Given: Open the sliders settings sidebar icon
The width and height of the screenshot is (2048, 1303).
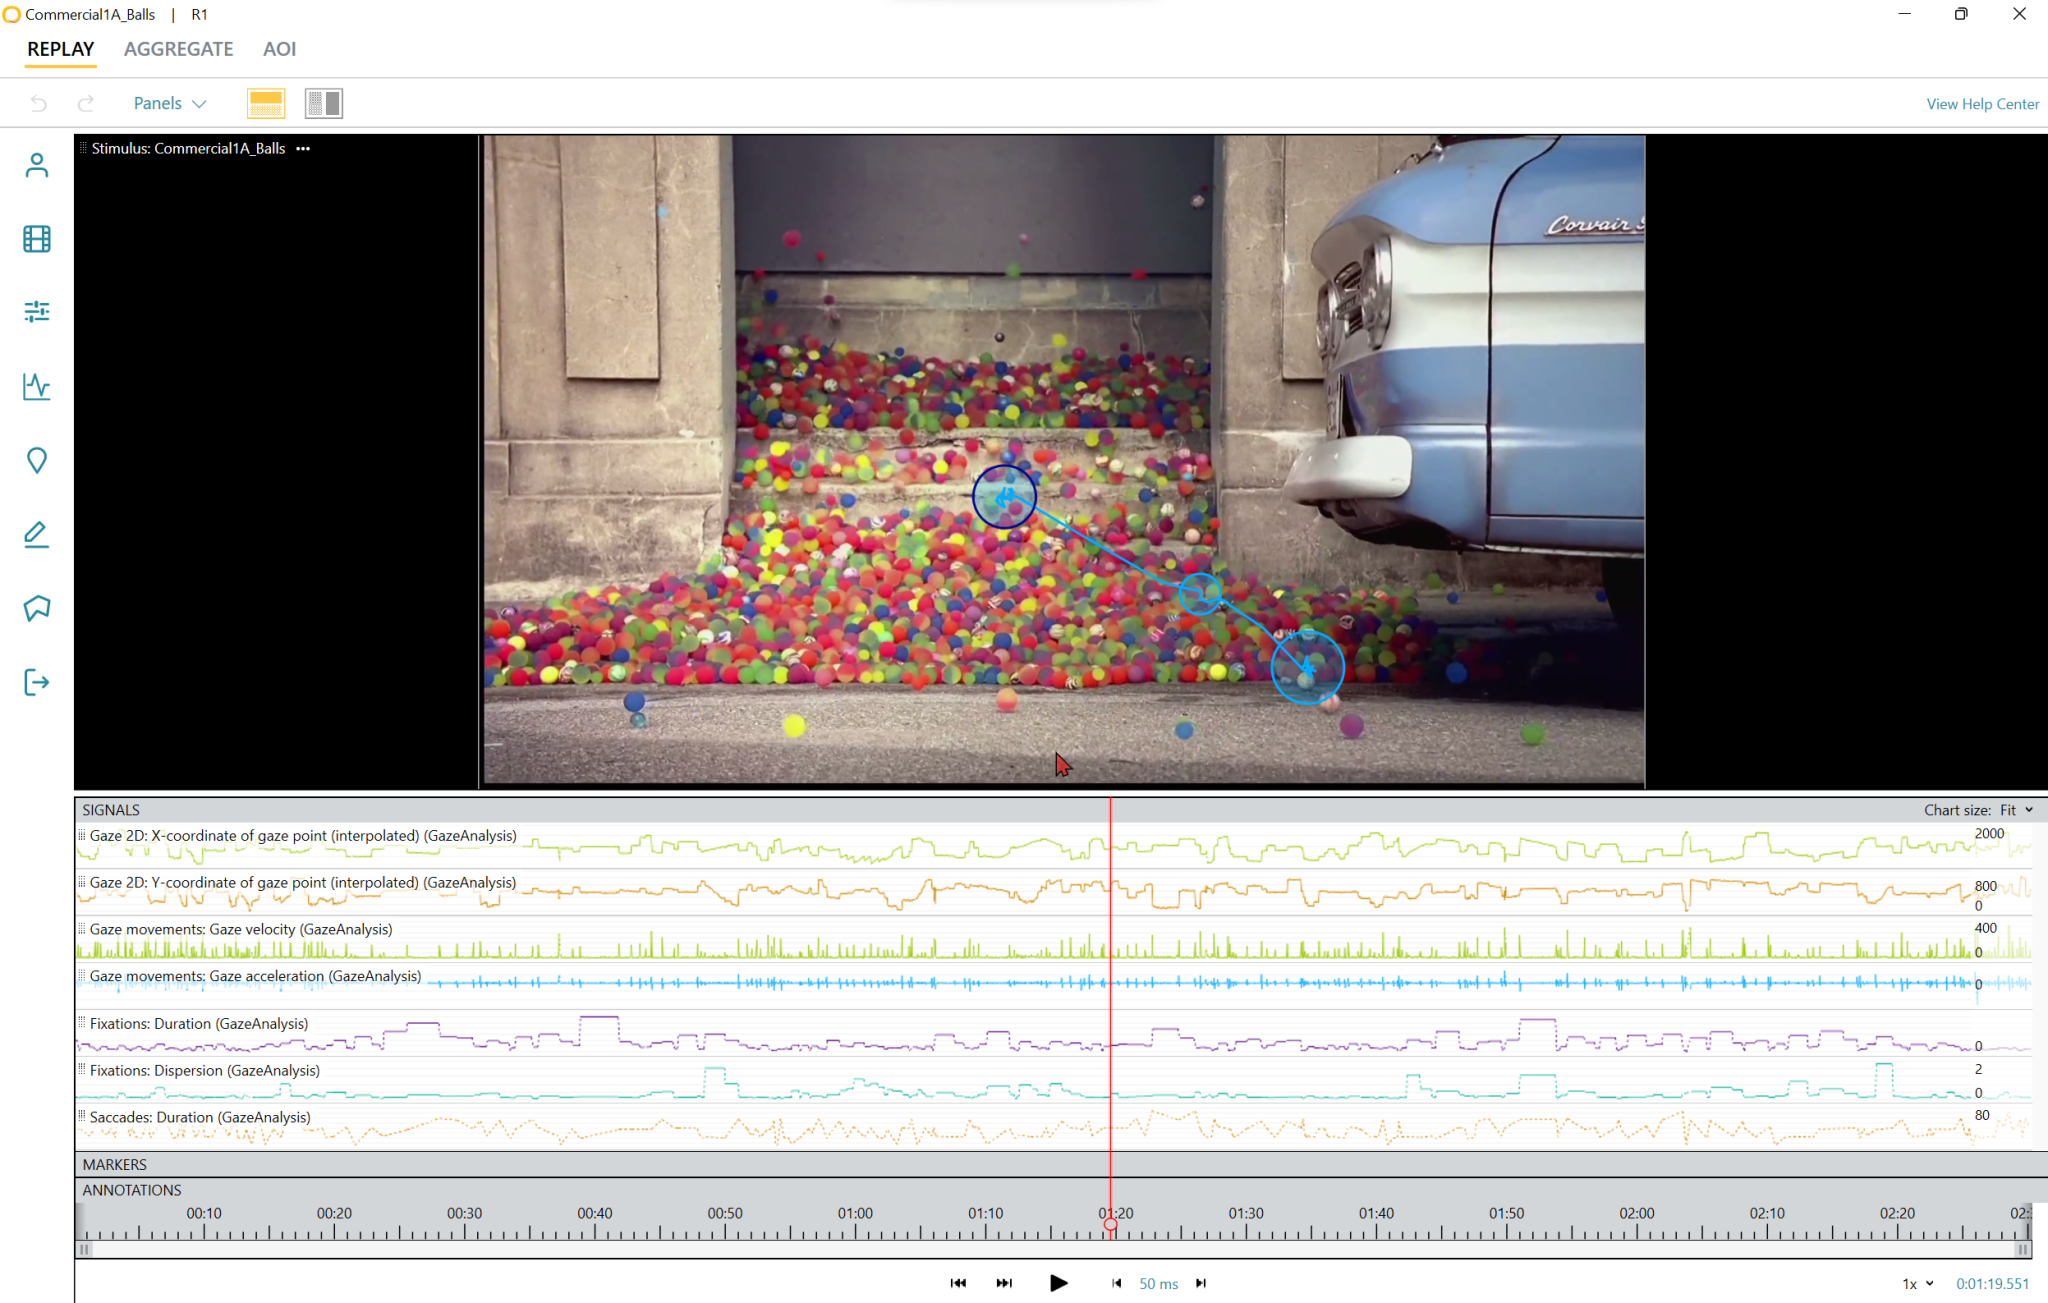Looking at the screenshot, I should (x=37, y=312).
